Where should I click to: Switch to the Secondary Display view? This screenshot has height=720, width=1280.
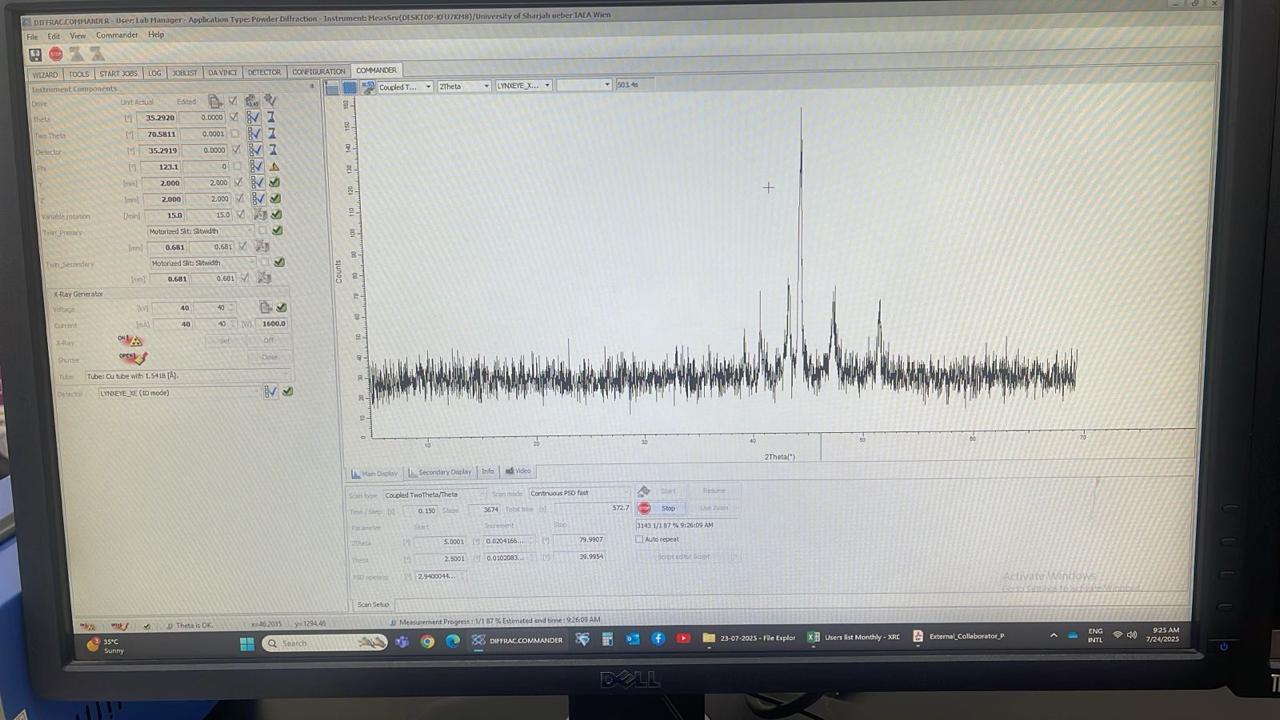440,472
